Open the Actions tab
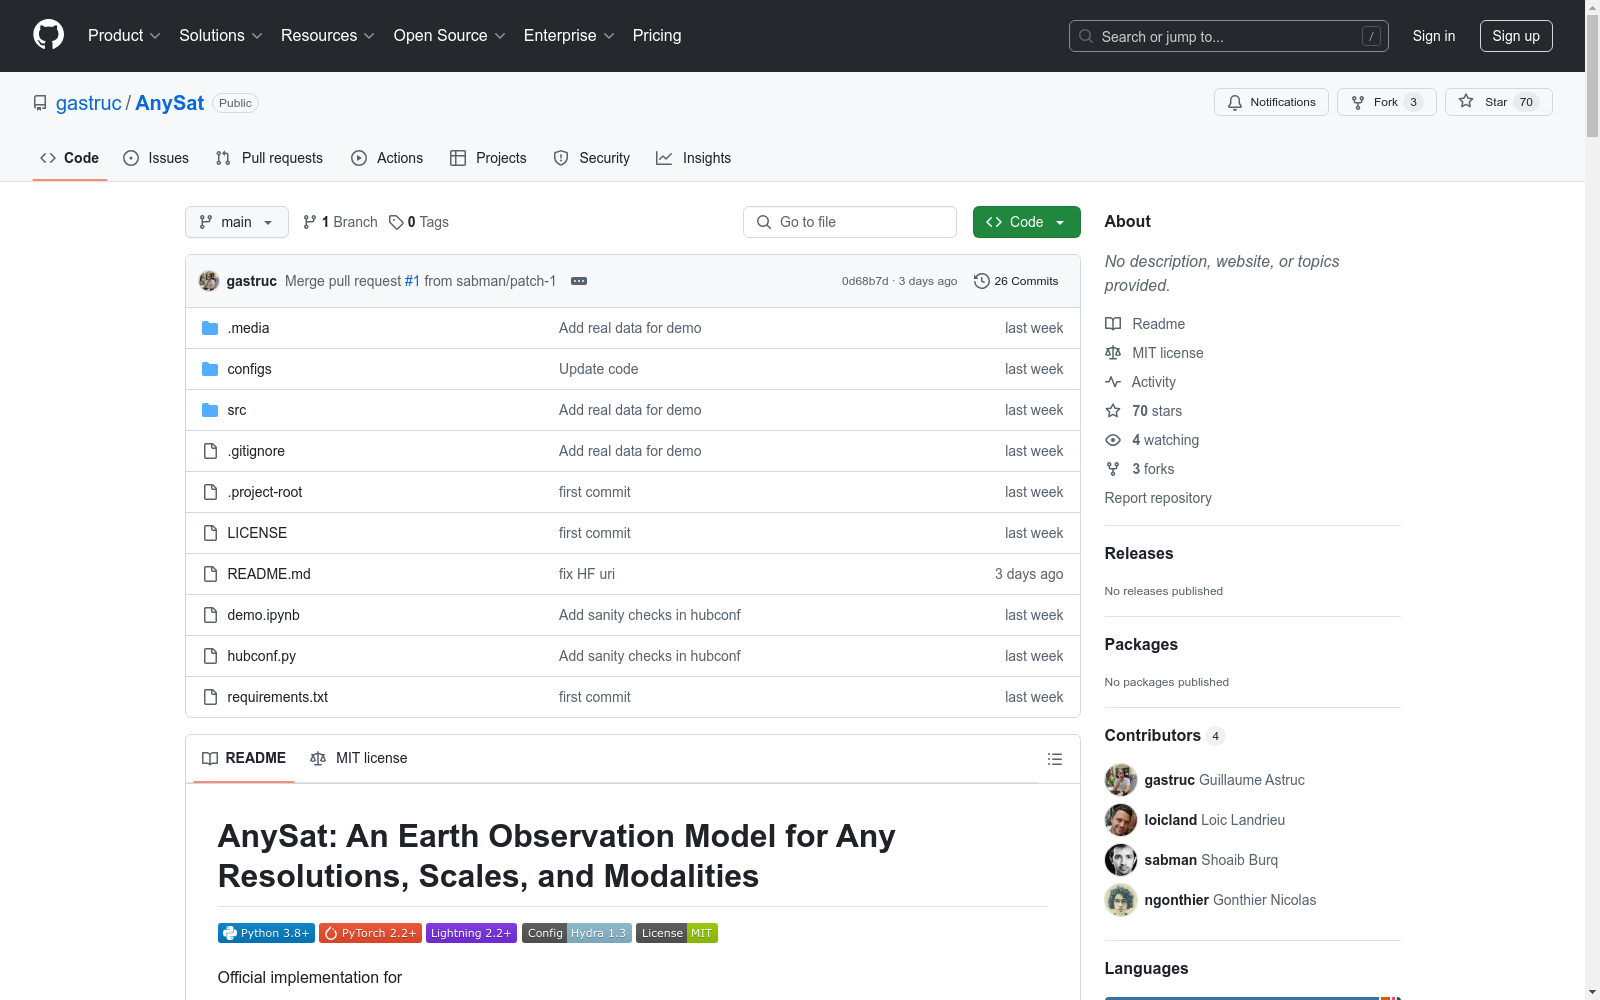Viewport: 1600px width, 1000px height. point(387,158)
